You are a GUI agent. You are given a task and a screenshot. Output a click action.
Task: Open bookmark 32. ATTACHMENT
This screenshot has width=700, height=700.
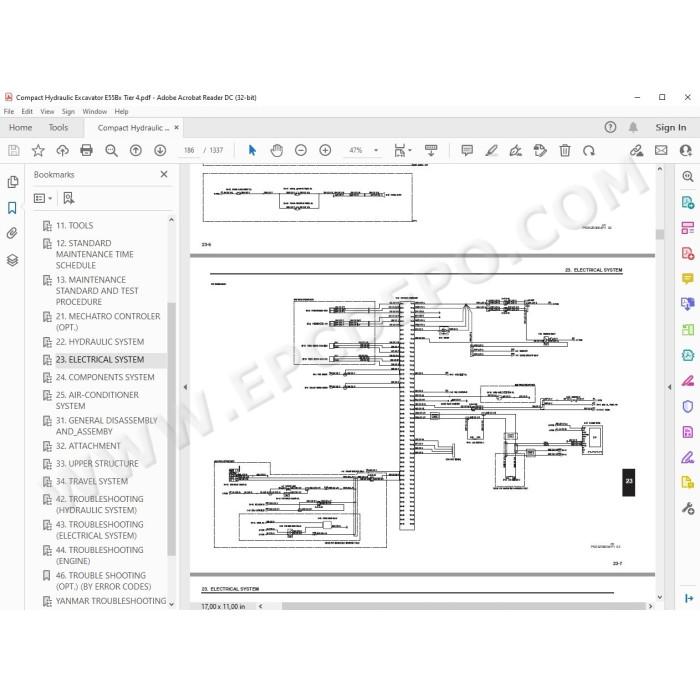88,446
